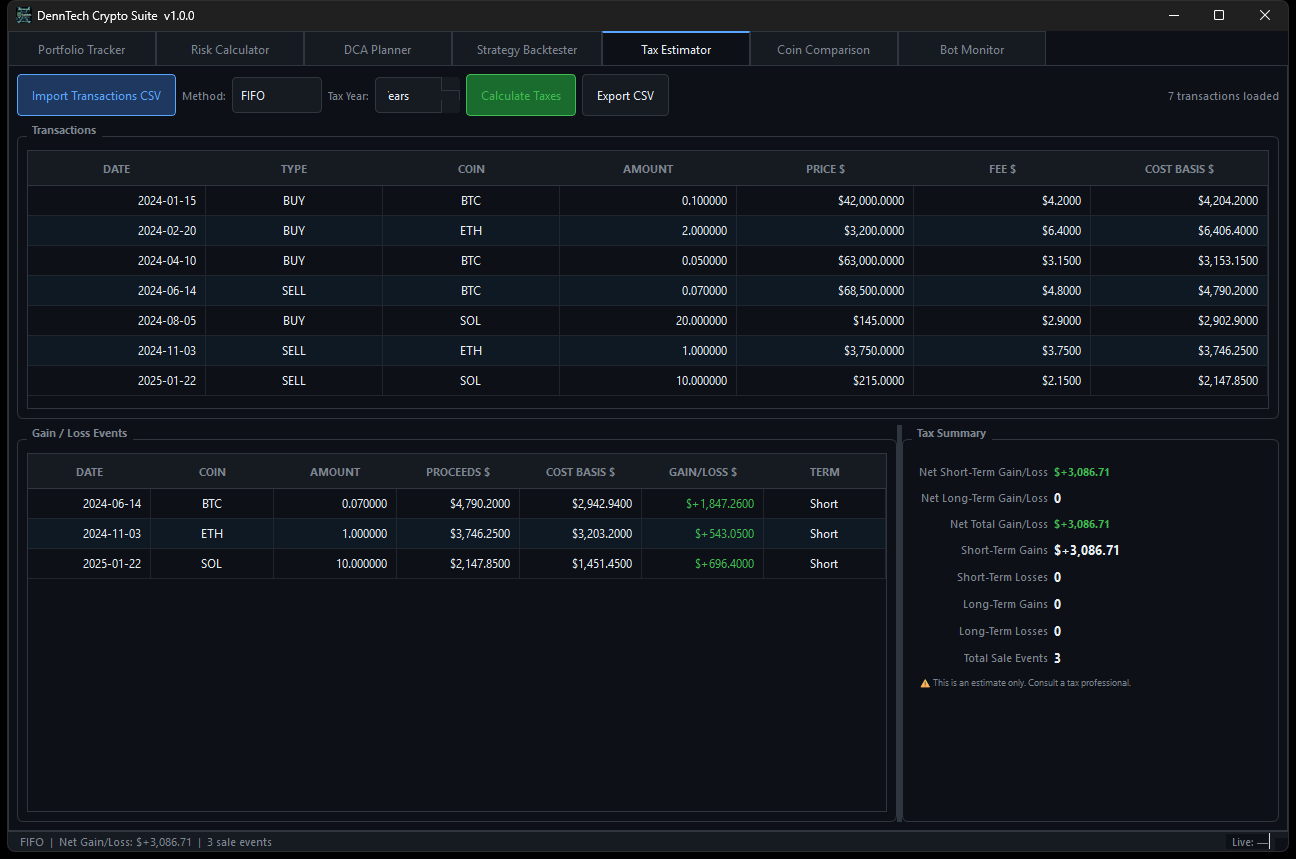This screenshot has height=859, width=1296.
Task: Click the 20.000000 amount cell
Action: [x=648, y=321]
